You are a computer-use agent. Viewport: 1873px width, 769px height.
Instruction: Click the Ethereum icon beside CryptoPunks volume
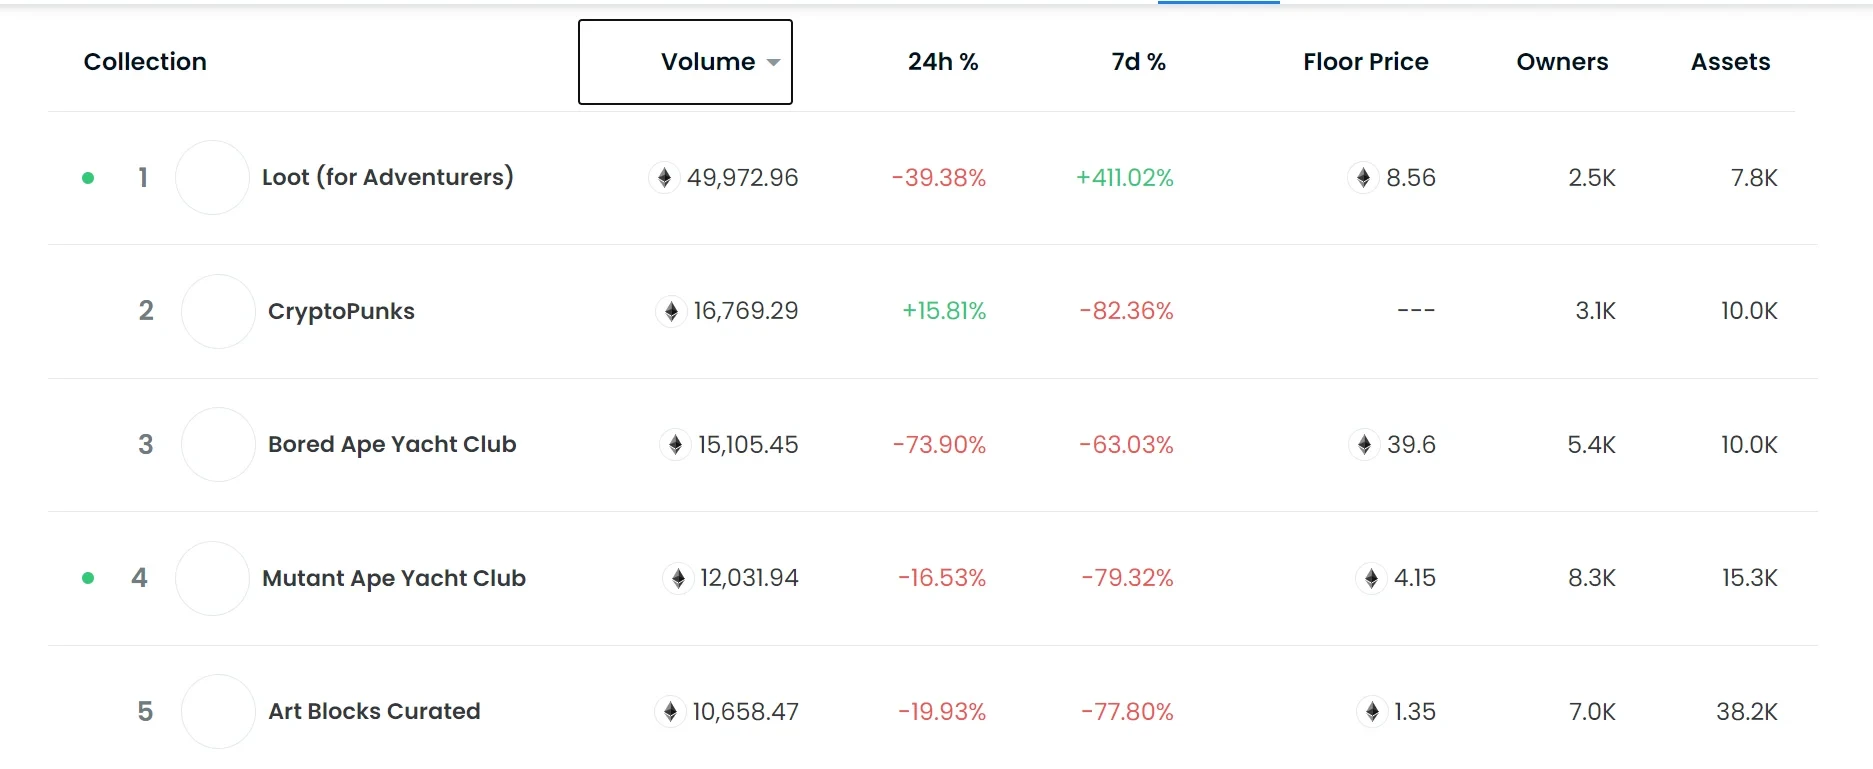[x=671, y=311]
